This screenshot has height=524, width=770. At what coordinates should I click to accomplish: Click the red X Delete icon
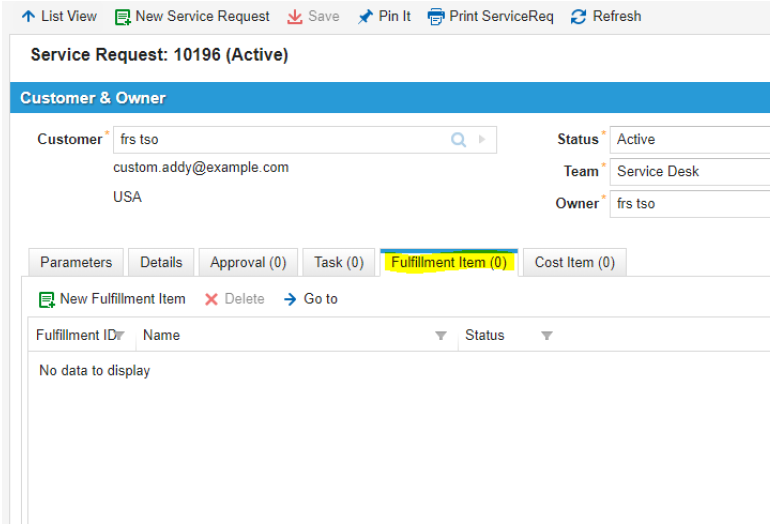pyautogui.click(x=211, y=299)
